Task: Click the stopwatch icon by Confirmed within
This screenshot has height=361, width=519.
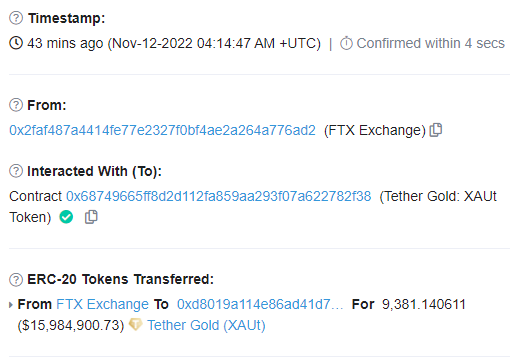Action: click(346, 43)
